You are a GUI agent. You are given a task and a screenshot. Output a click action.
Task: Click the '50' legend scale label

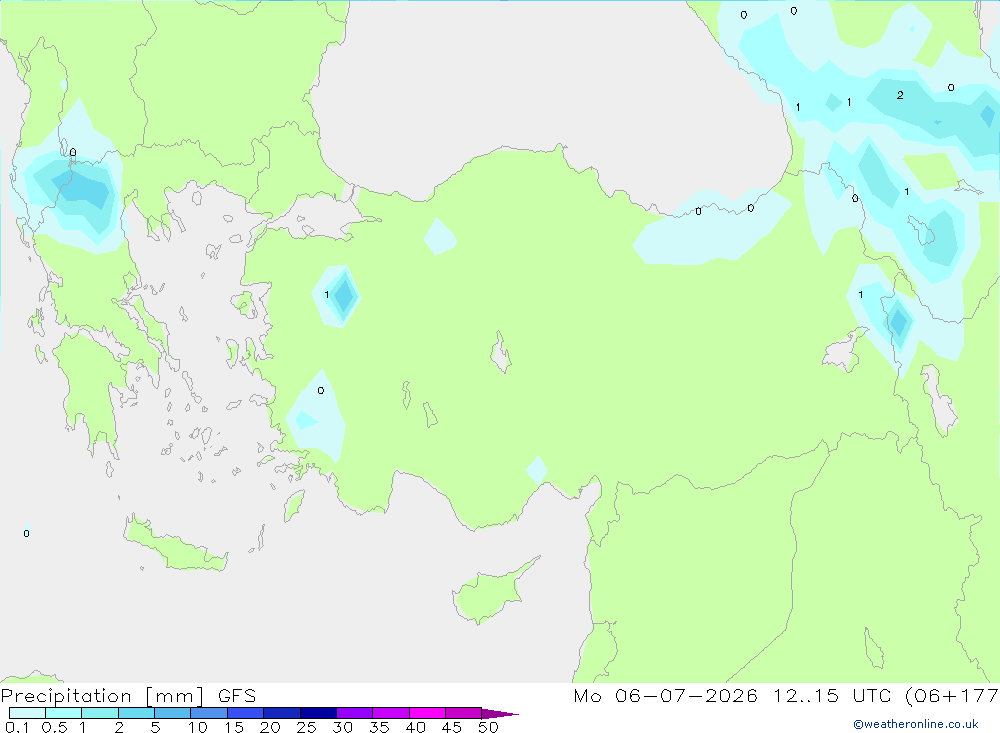click(x=488, y=727)
